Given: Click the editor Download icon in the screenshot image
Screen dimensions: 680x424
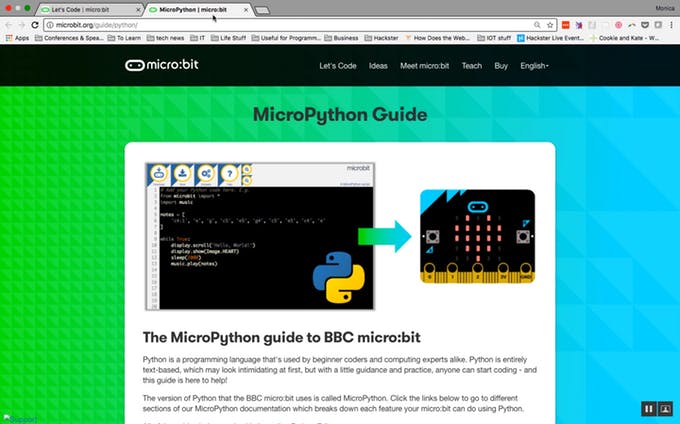Looking at the screenshot, I should click(x=159, y=174).
